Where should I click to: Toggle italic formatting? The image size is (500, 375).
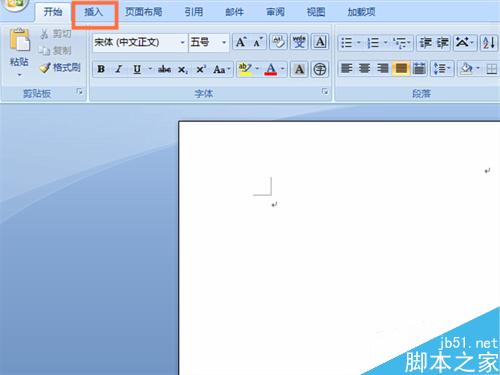pos(119,69)
